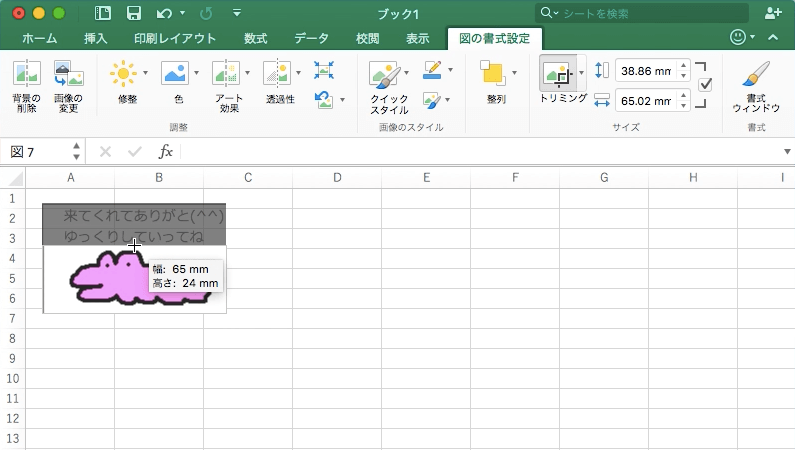The height and width of the screenshot is (450, 795).
Task: Click the Picture Border pencil icon
Action: tap(432, 70)
